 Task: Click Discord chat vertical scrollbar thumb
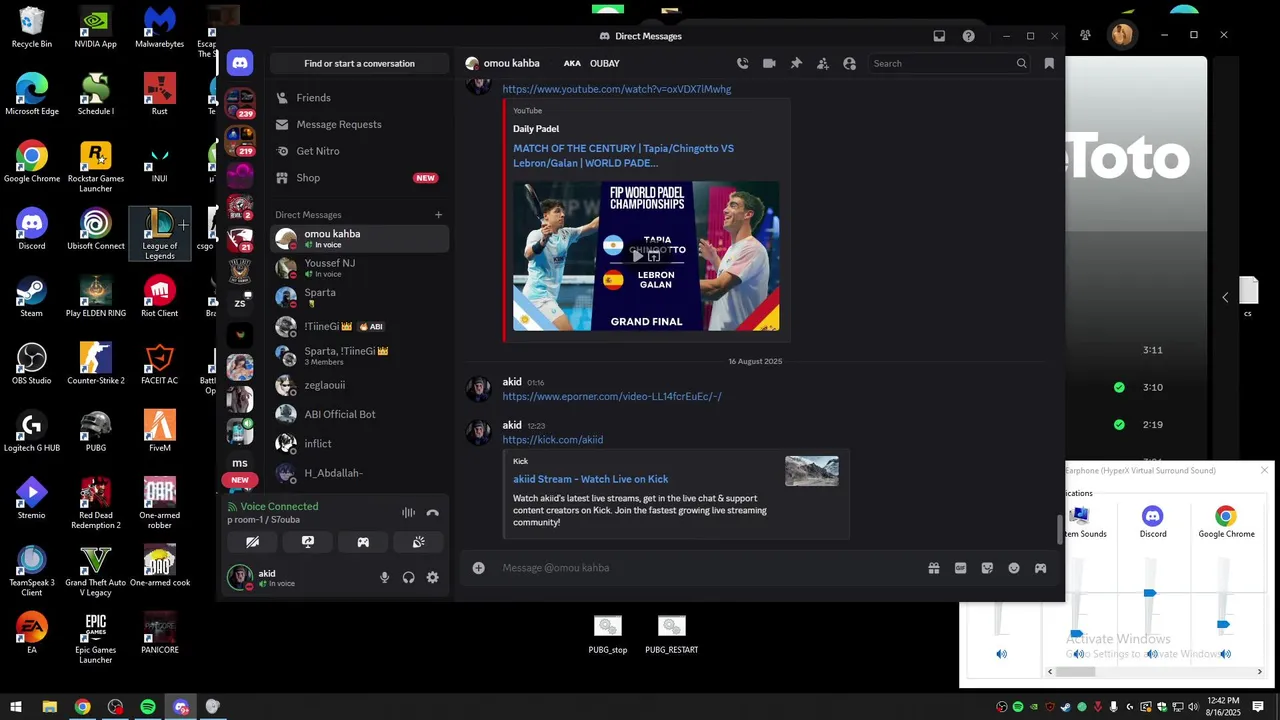pos(1060,529)
